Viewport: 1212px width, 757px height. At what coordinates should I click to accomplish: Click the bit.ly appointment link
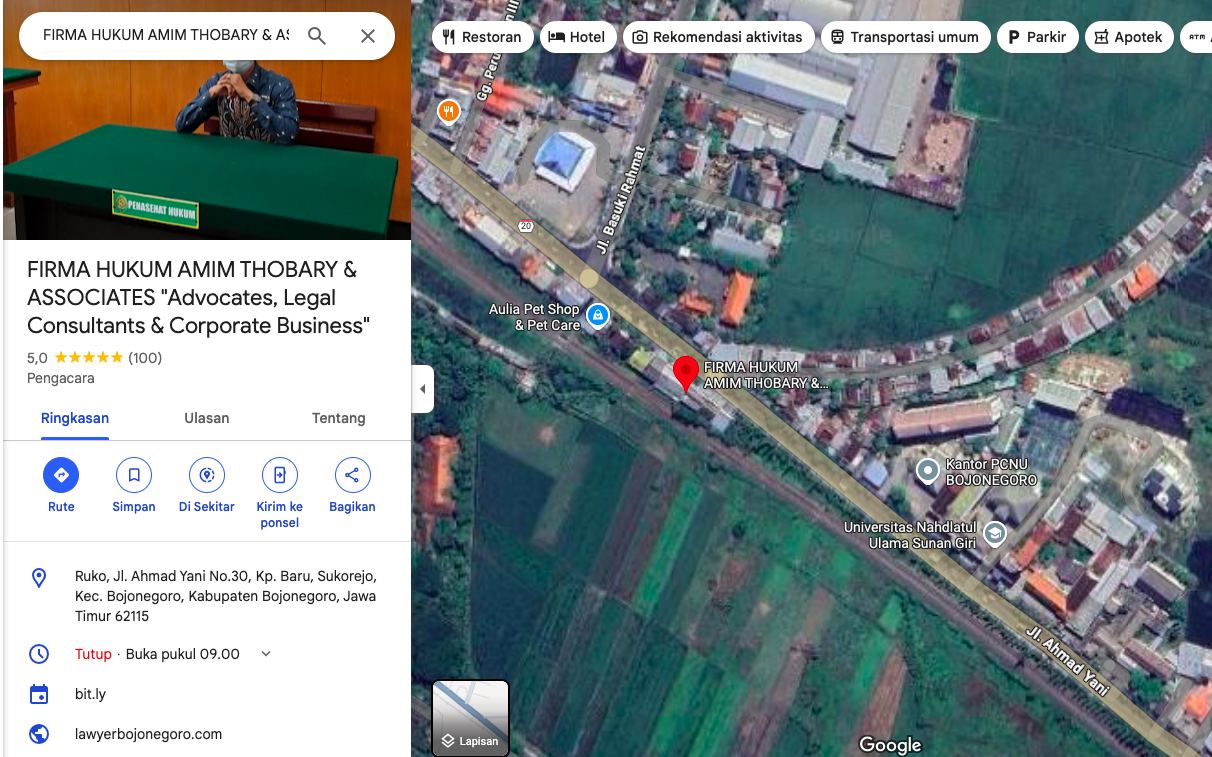click(x=90, y=694)
